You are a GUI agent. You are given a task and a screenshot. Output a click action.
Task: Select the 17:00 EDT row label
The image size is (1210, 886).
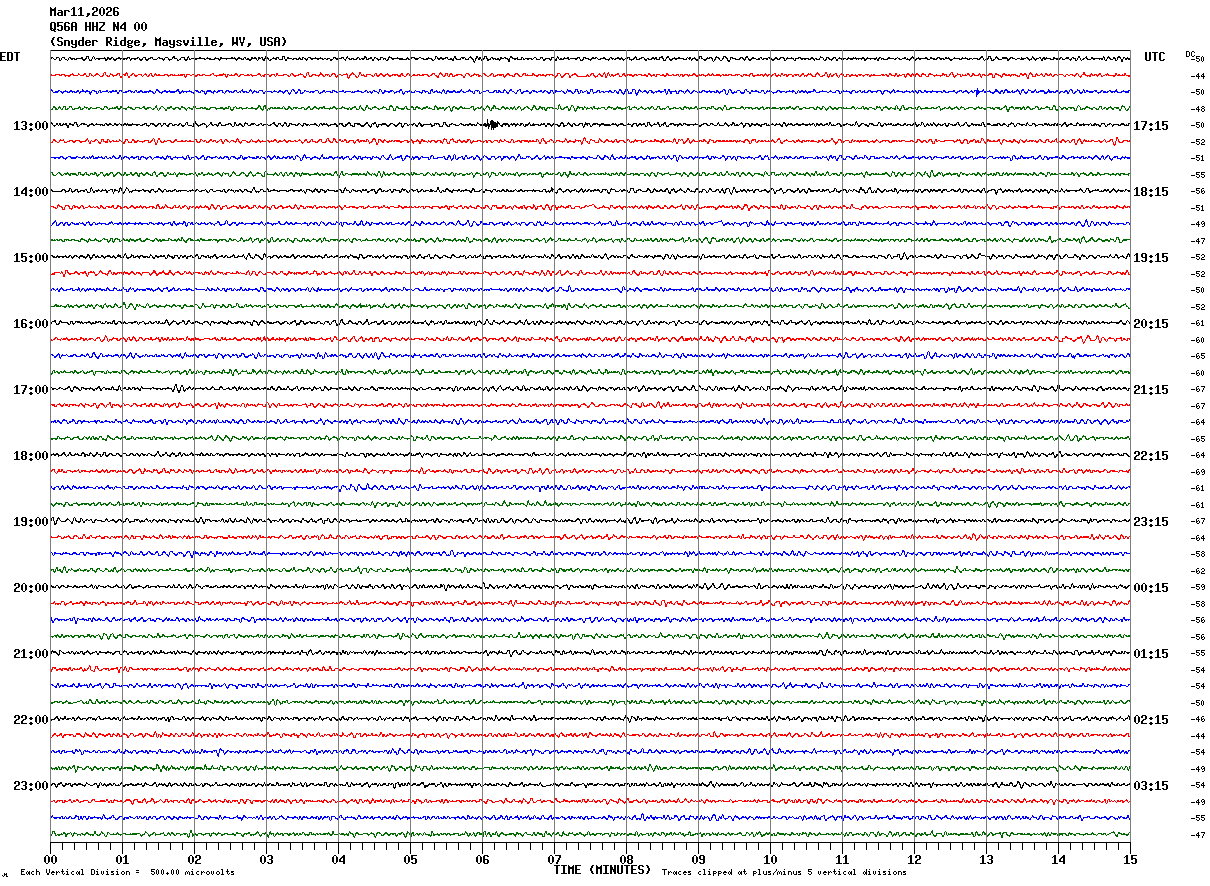(30, 390)
